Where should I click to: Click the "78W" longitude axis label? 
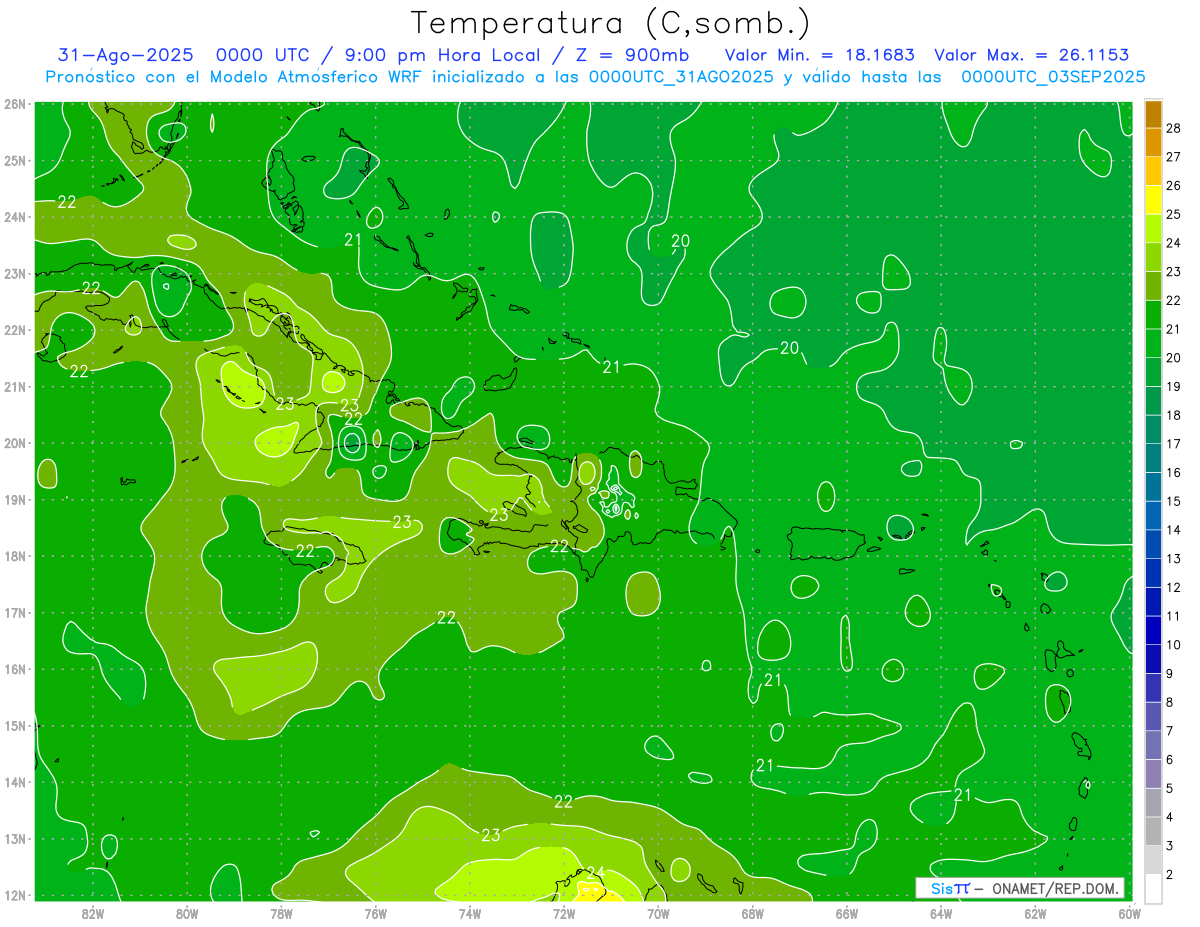tap(281, 913)
